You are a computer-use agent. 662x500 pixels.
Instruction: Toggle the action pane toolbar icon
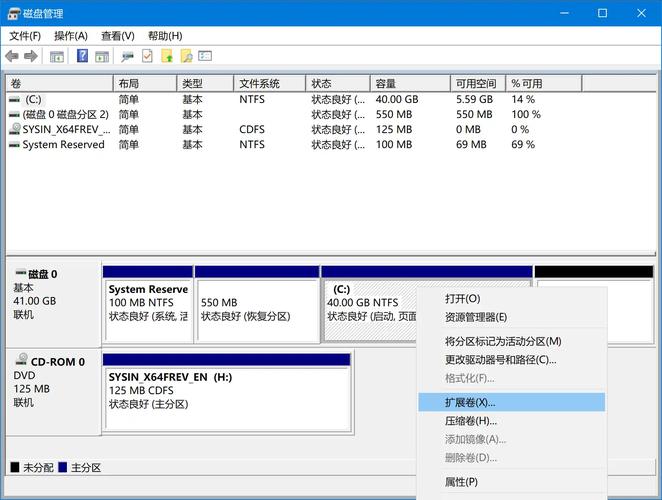point(102,56)
